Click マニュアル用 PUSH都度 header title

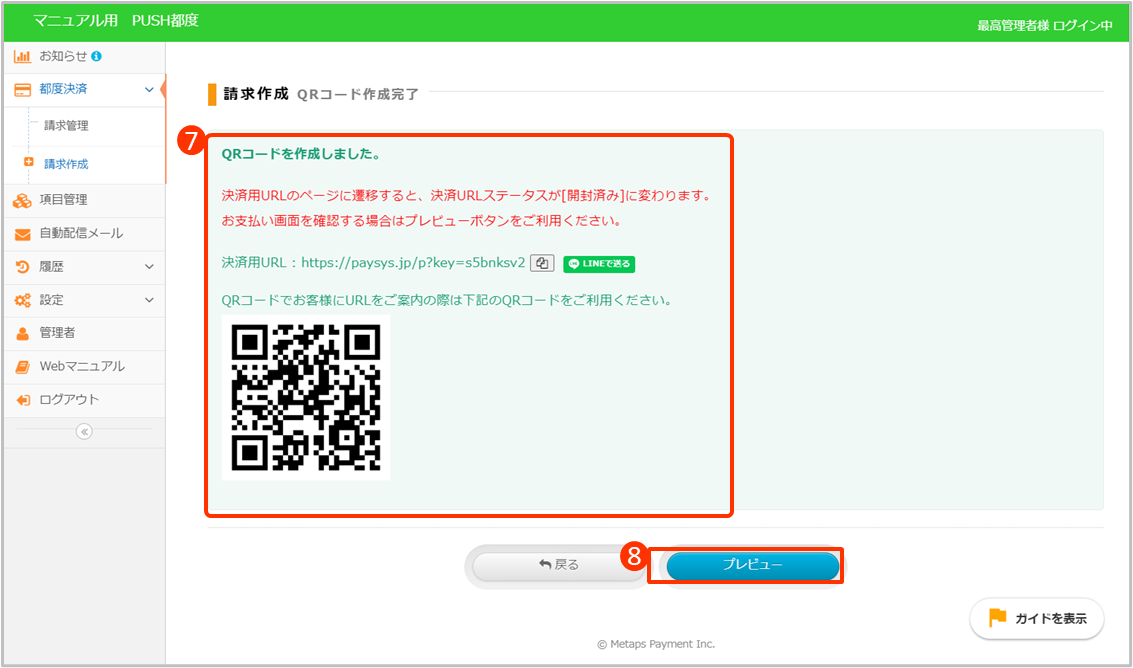click(x=116, y=21)
